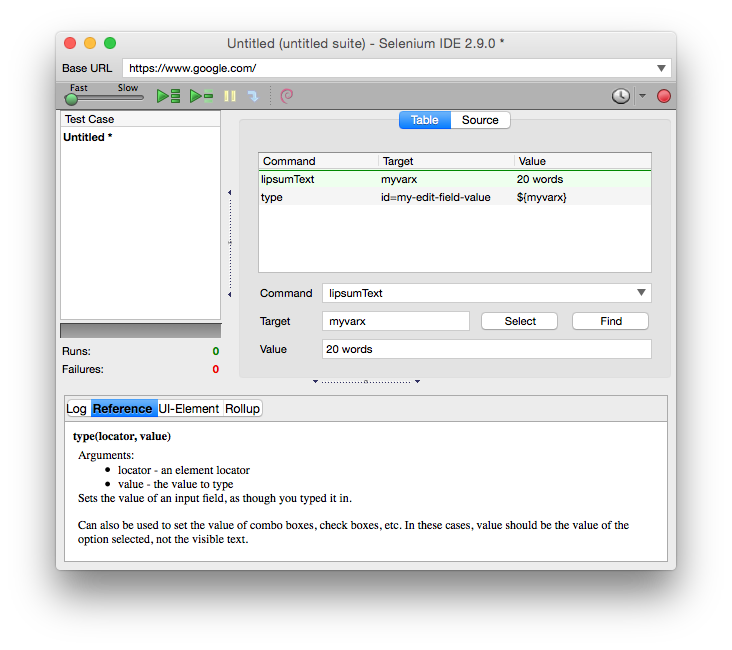
Task: Open the Rollup tab
Action: click(242, 409)
